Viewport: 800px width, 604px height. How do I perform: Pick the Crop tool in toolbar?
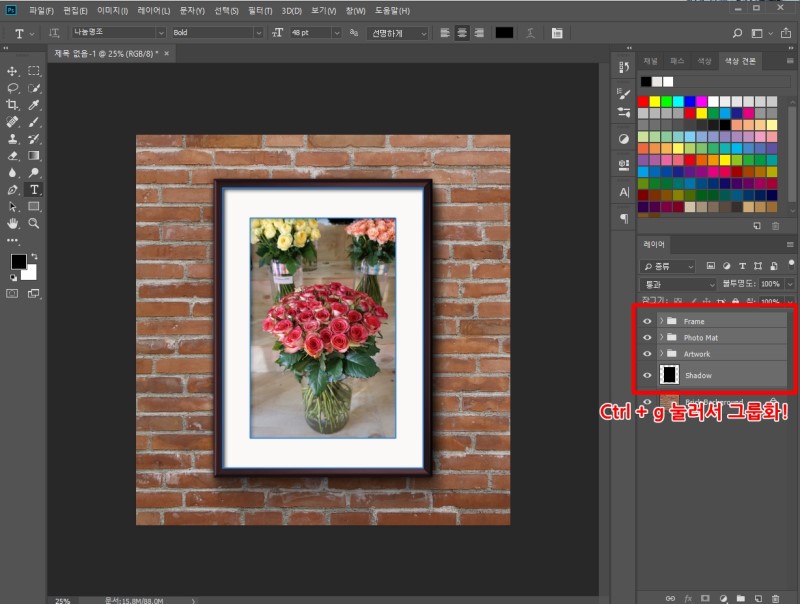pyautogui.click(x=13, y=105)
